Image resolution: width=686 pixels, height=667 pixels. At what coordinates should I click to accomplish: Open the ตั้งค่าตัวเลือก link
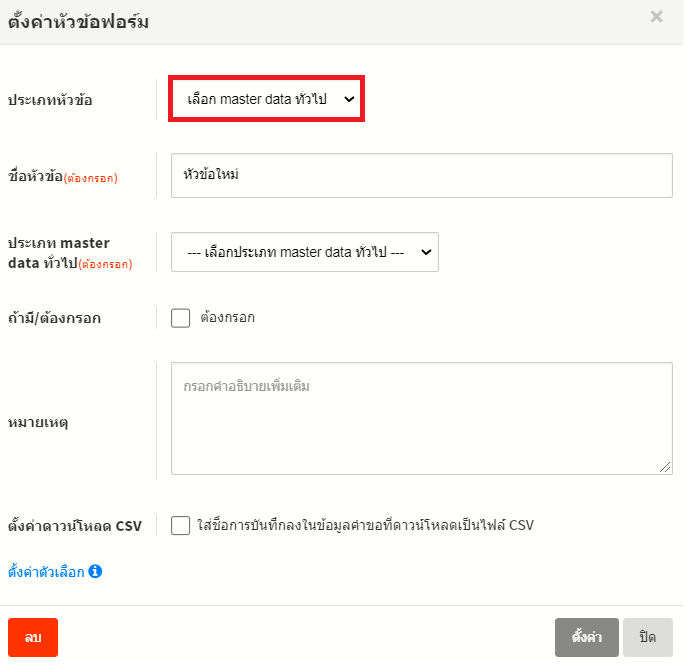pyautogui.click(x=46, y=572)
